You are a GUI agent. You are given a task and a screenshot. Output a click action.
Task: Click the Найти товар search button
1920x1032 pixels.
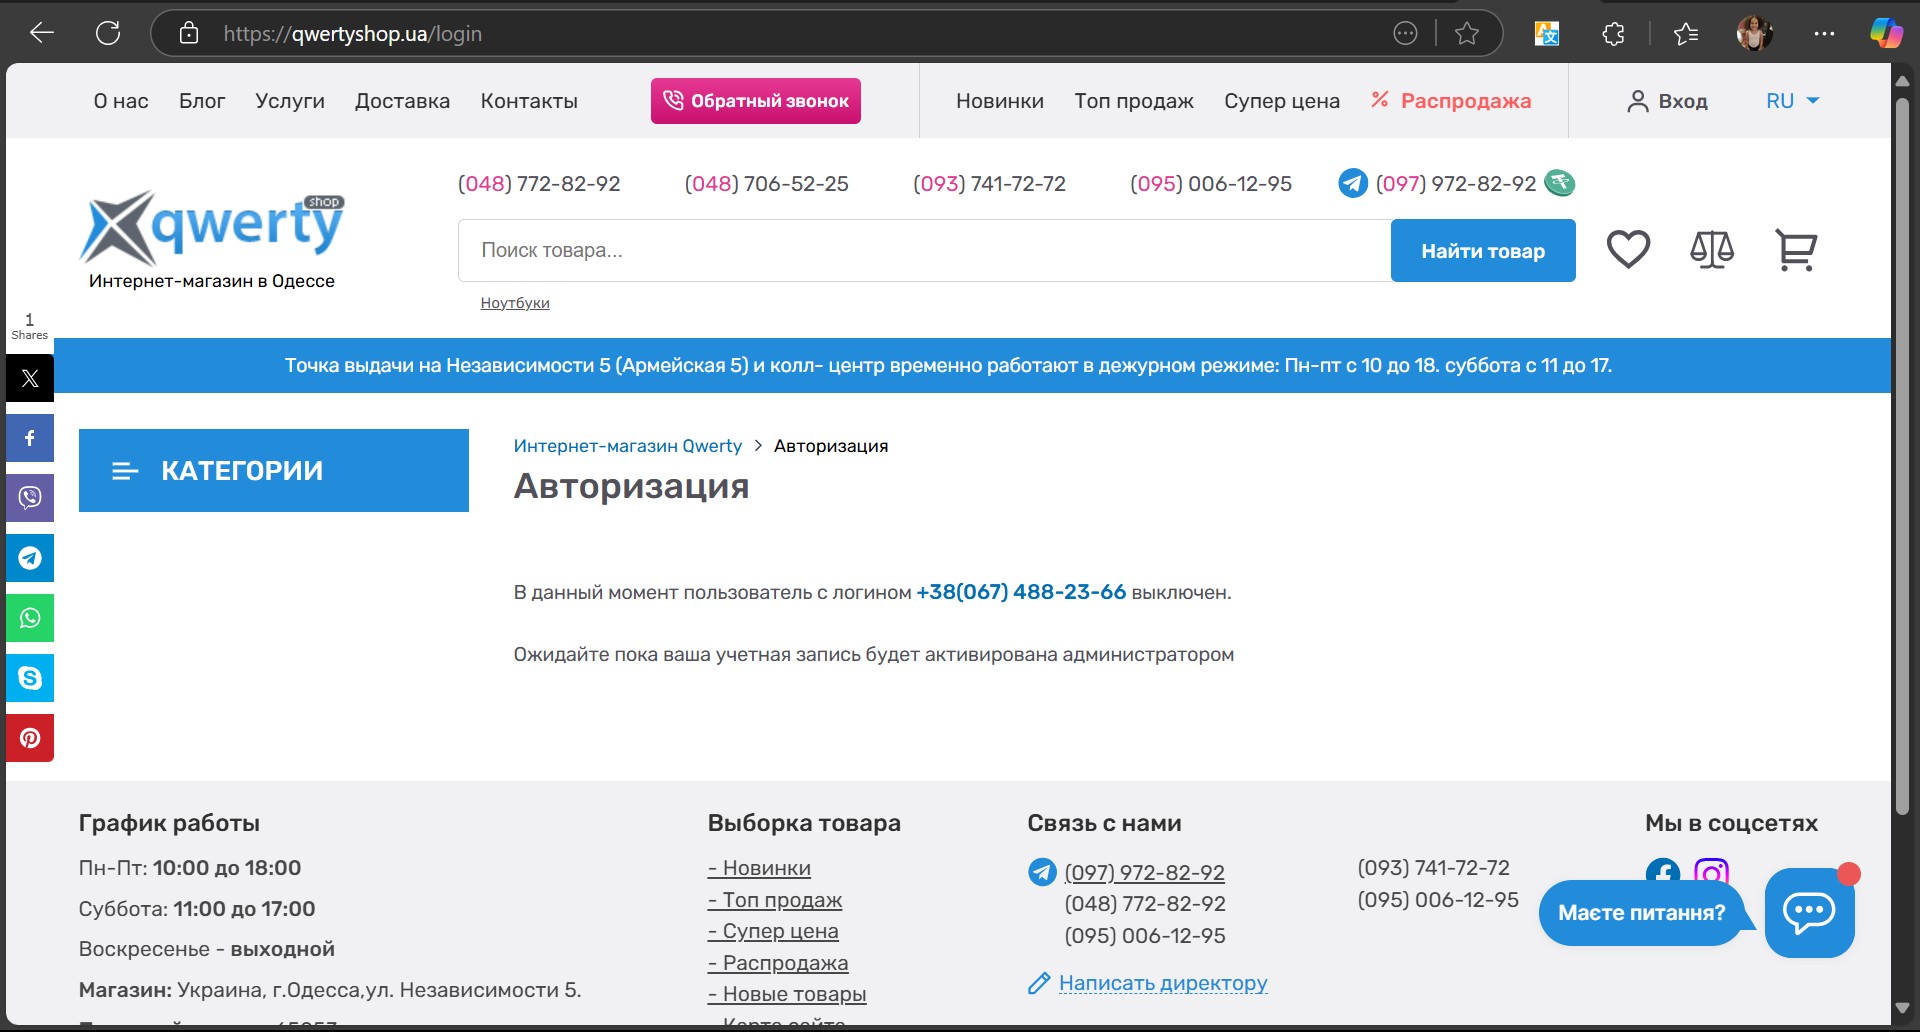(x=1482, y=251)
